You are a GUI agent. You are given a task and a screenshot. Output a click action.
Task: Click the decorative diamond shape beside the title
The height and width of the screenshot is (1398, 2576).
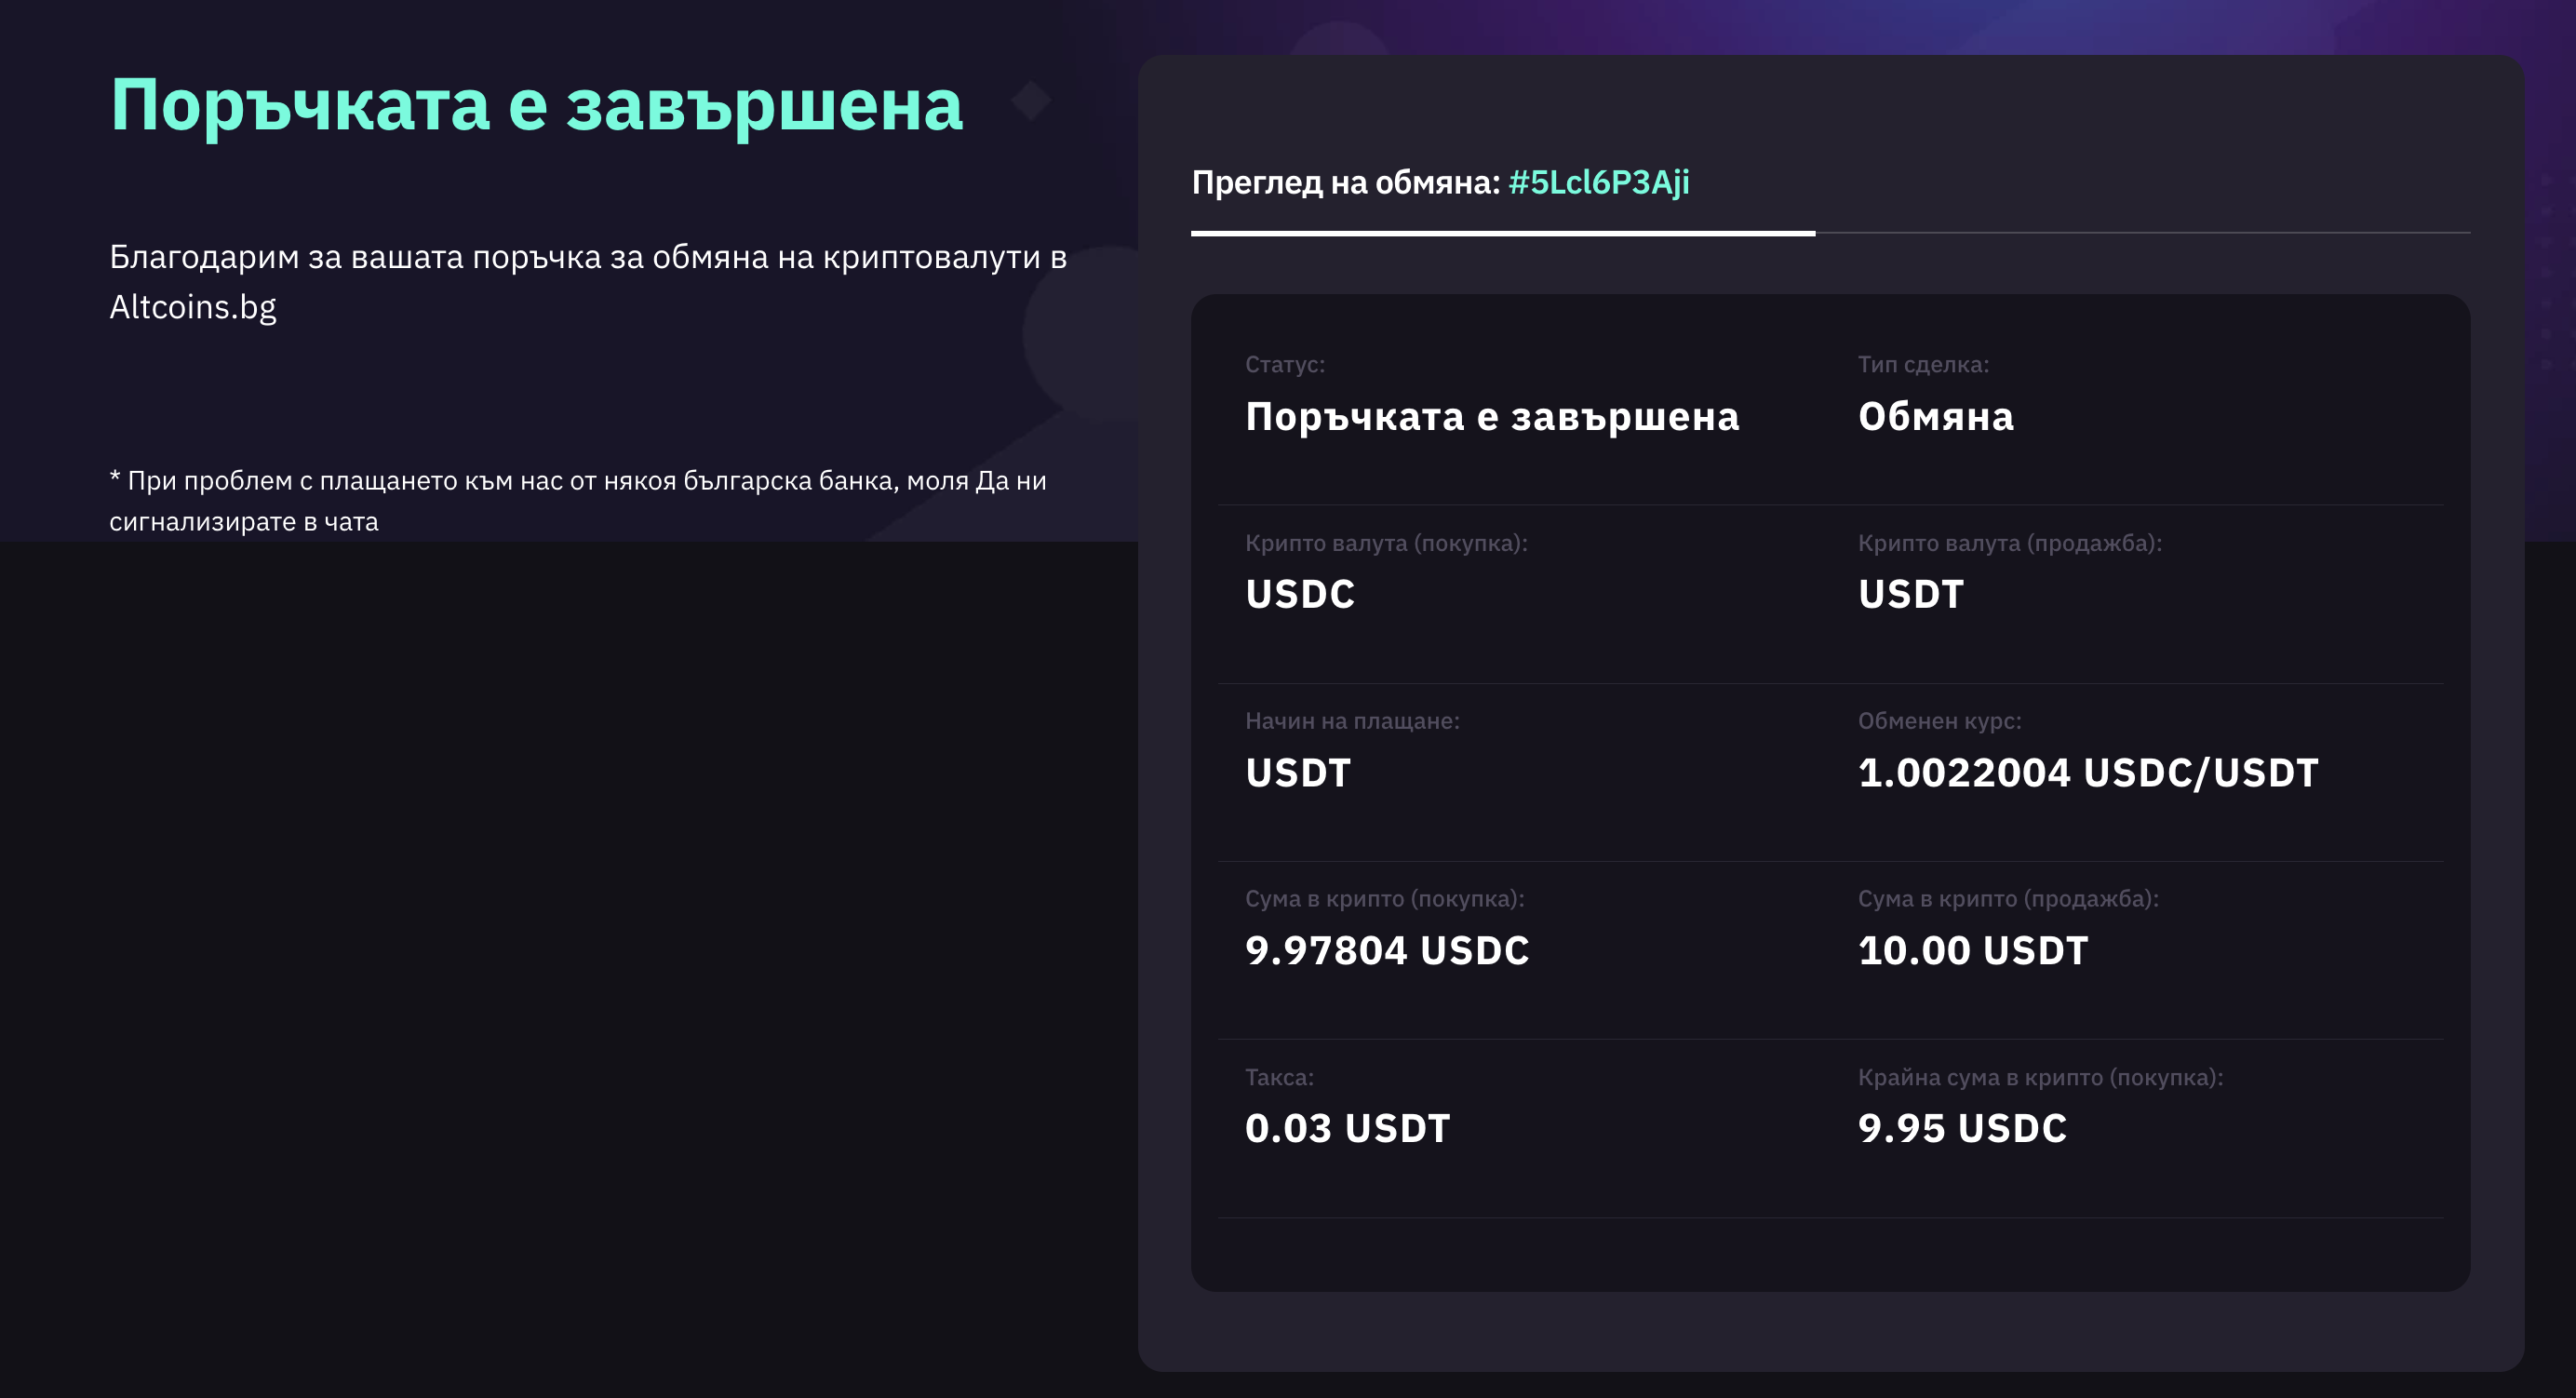coord(1030,100)
